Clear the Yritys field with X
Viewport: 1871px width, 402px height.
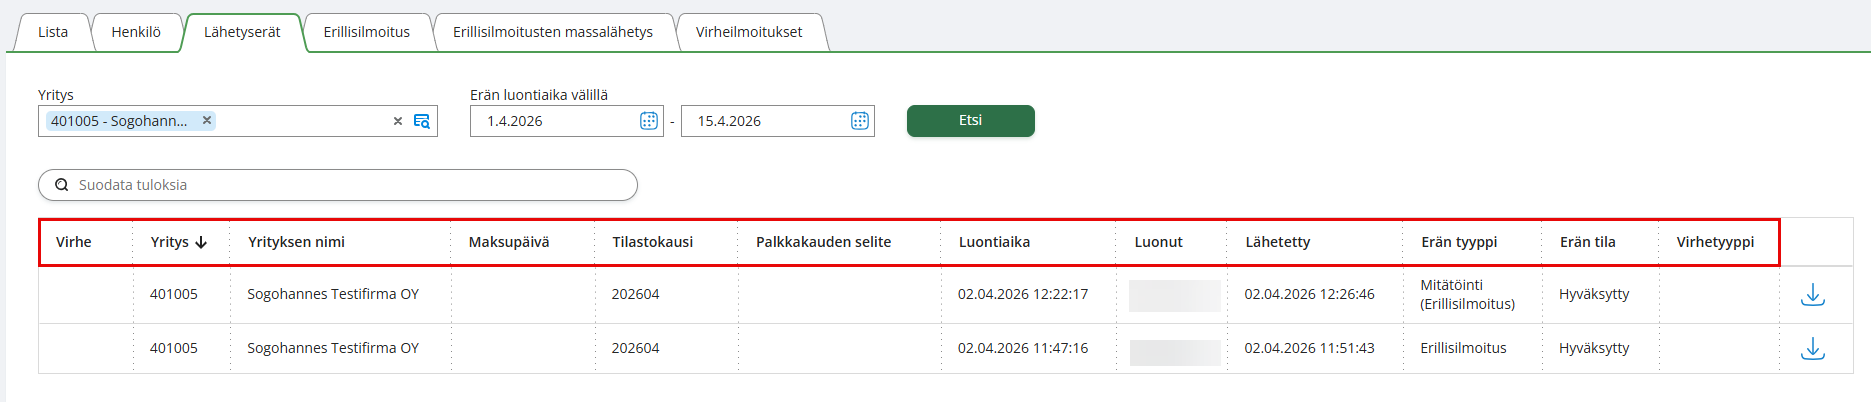[x=397, y=121]
